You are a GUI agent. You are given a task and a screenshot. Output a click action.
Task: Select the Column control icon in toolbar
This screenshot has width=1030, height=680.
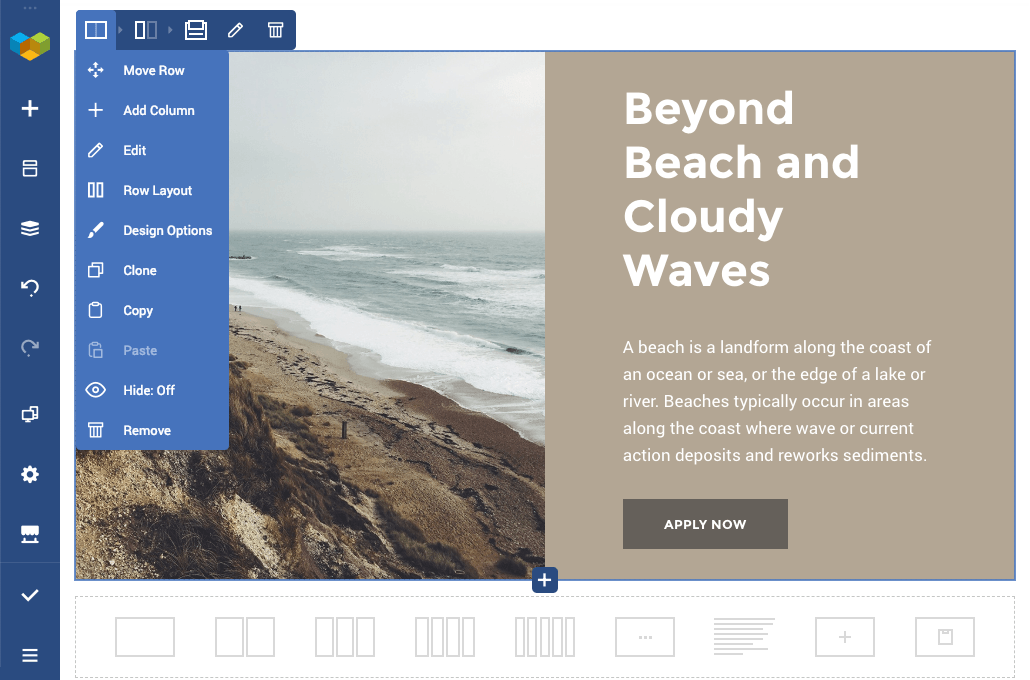click(x=145, y=30)
